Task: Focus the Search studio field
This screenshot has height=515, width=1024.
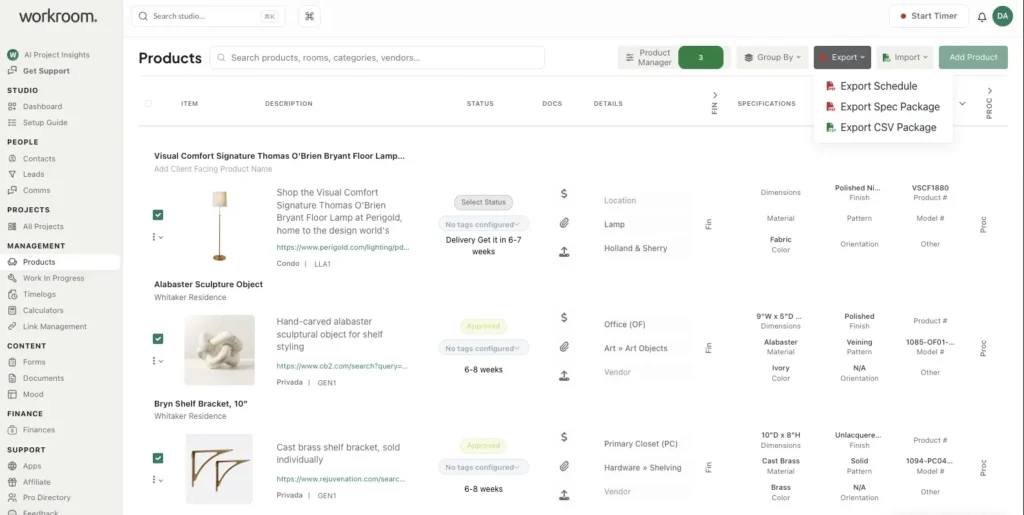Action: click(x=206, y=16)
